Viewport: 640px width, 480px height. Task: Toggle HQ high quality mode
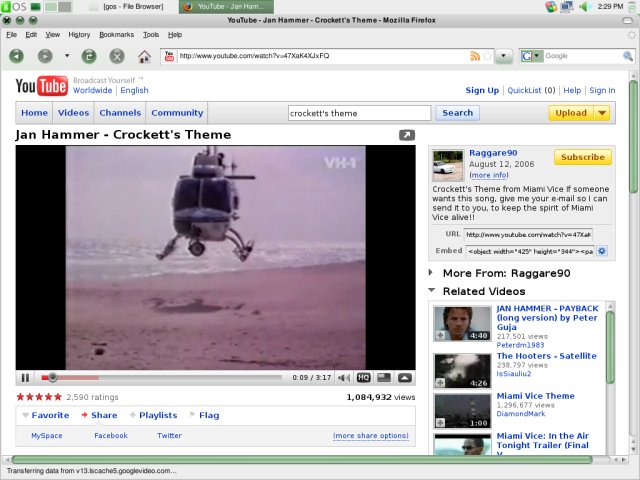click(x=363, y=378)
